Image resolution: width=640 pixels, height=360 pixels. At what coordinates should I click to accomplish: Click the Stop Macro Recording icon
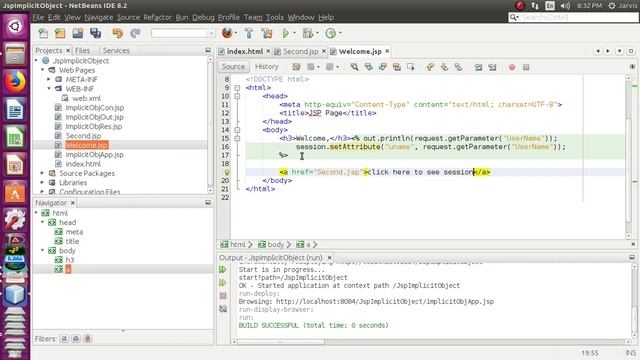point(526,67)
